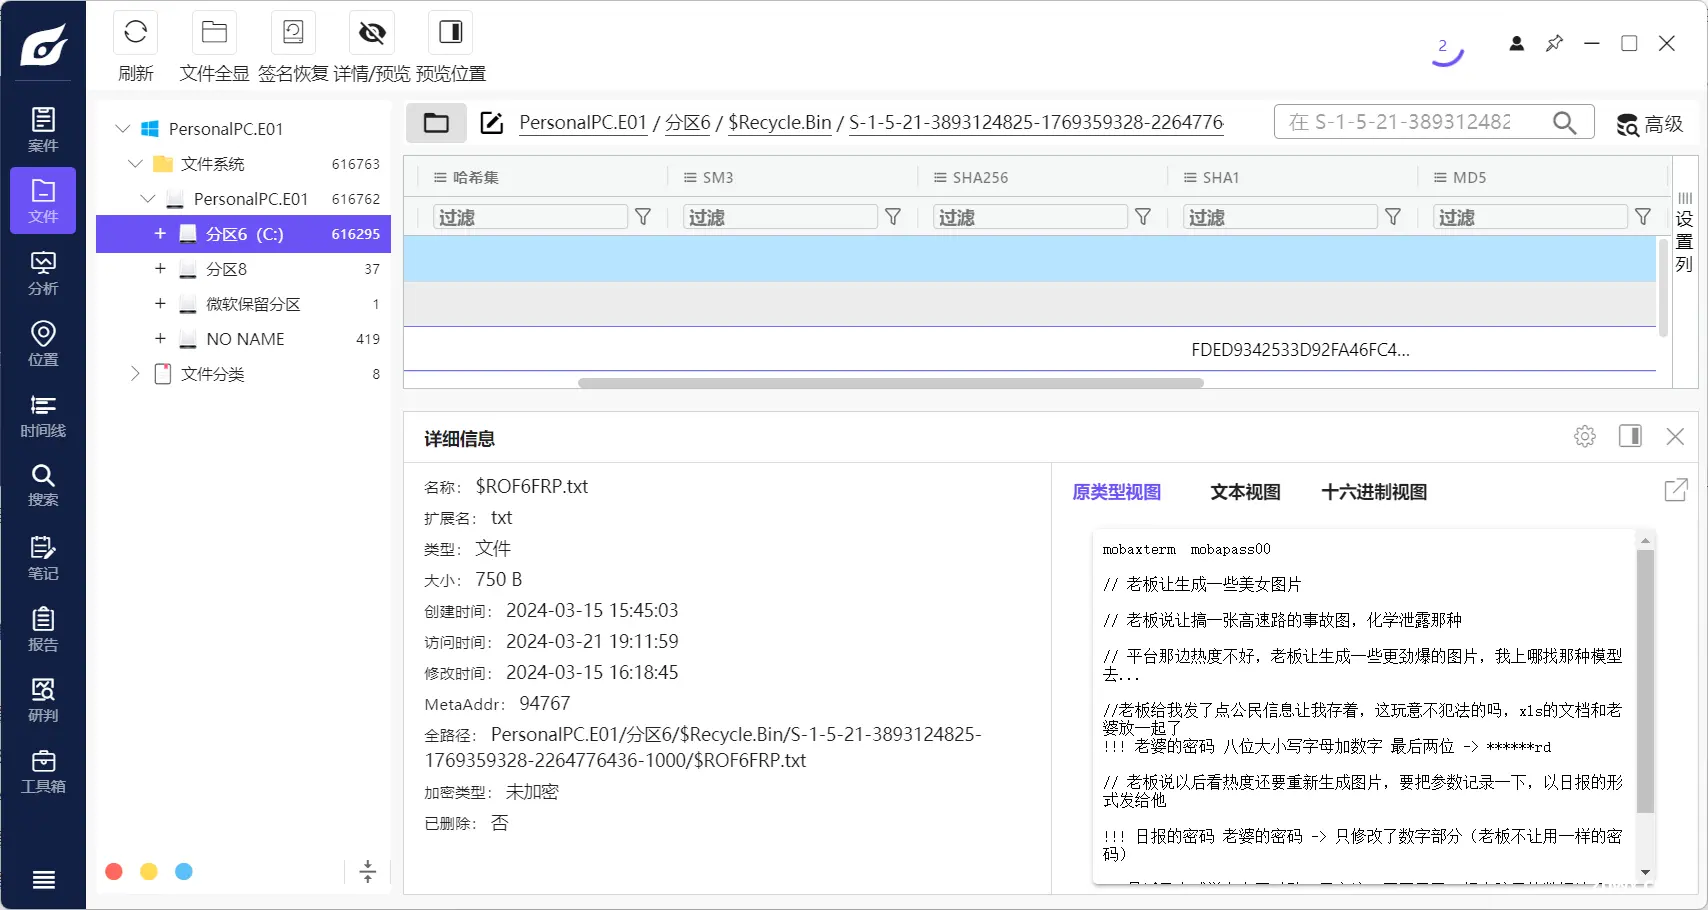
Task: Click $Recycle.Bin in the breadcrumb path
Action: click(780, 122)
